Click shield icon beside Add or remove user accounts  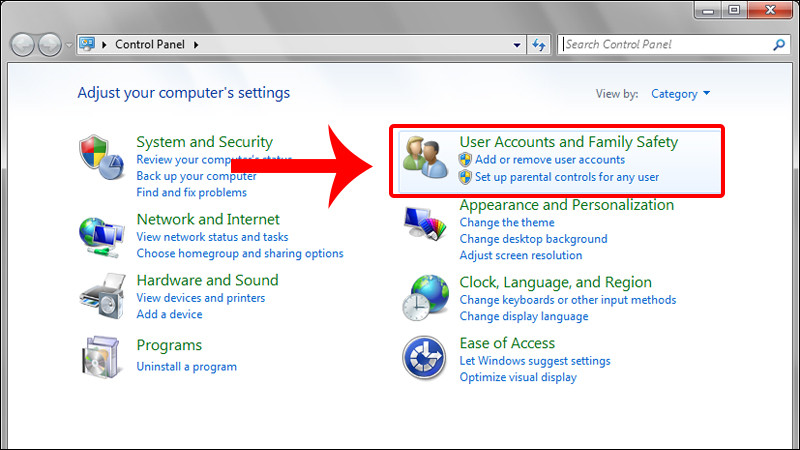(465, 160)
